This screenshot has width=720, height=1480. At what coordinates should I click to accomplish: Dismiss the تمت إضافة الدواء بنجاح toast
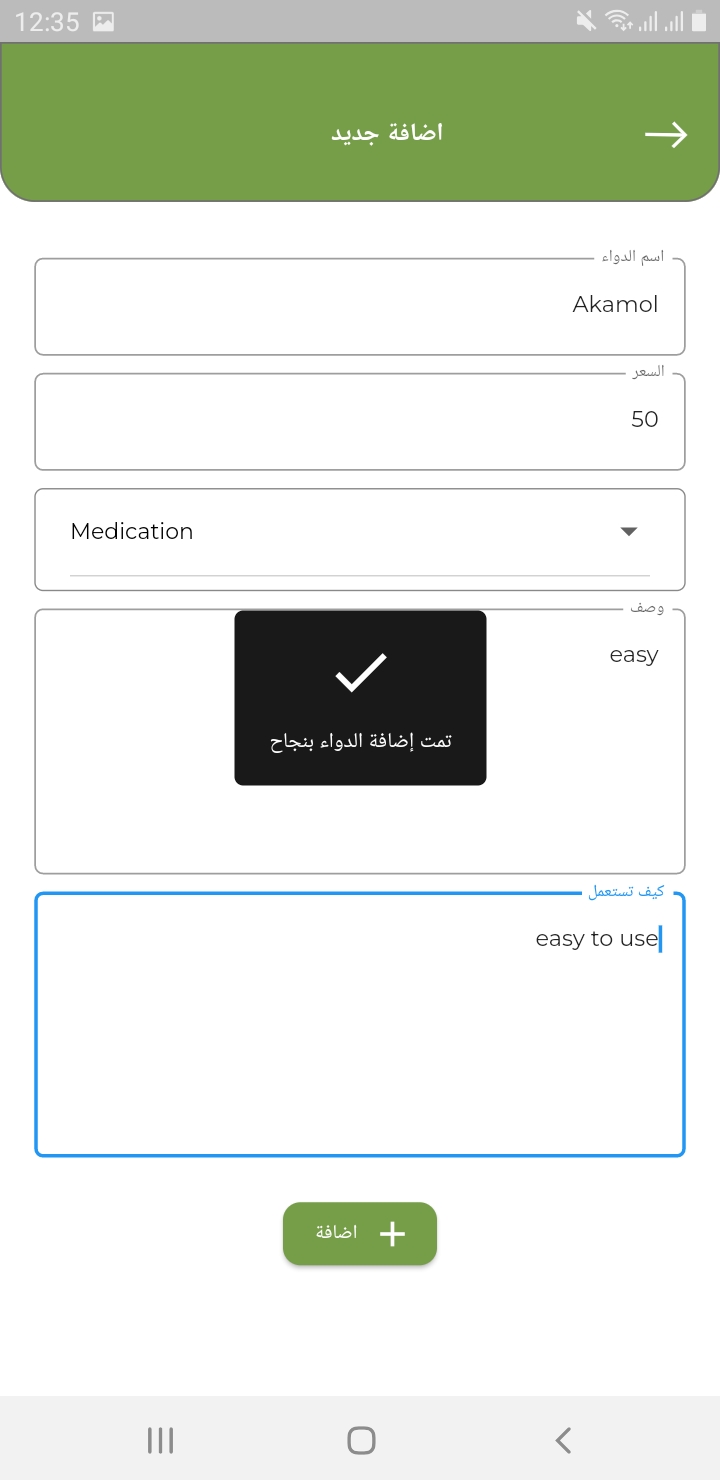(360, 697)
